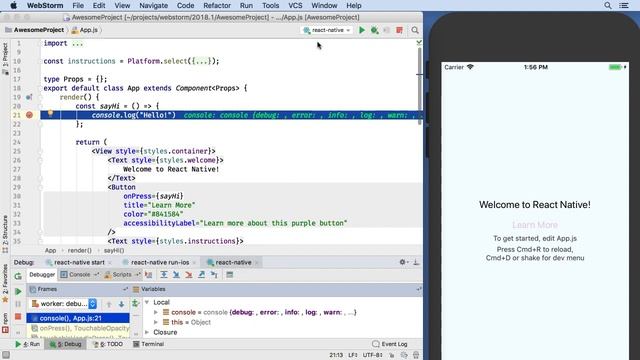Add a new watch in Variables
Screen dimensions: 640x360
tap(135, 303)
